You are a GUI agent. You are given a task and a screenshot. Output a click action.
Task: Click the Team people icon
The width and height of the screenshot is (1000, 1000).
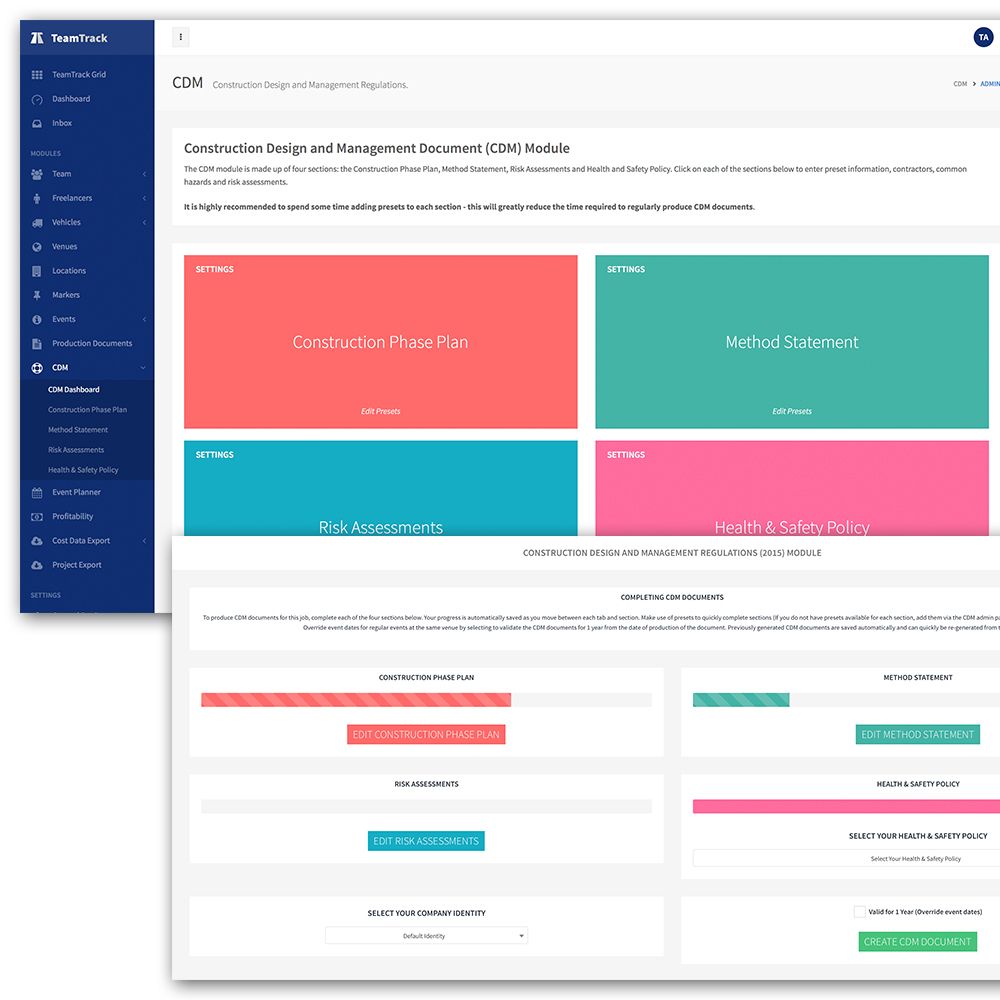click(37, 174)
